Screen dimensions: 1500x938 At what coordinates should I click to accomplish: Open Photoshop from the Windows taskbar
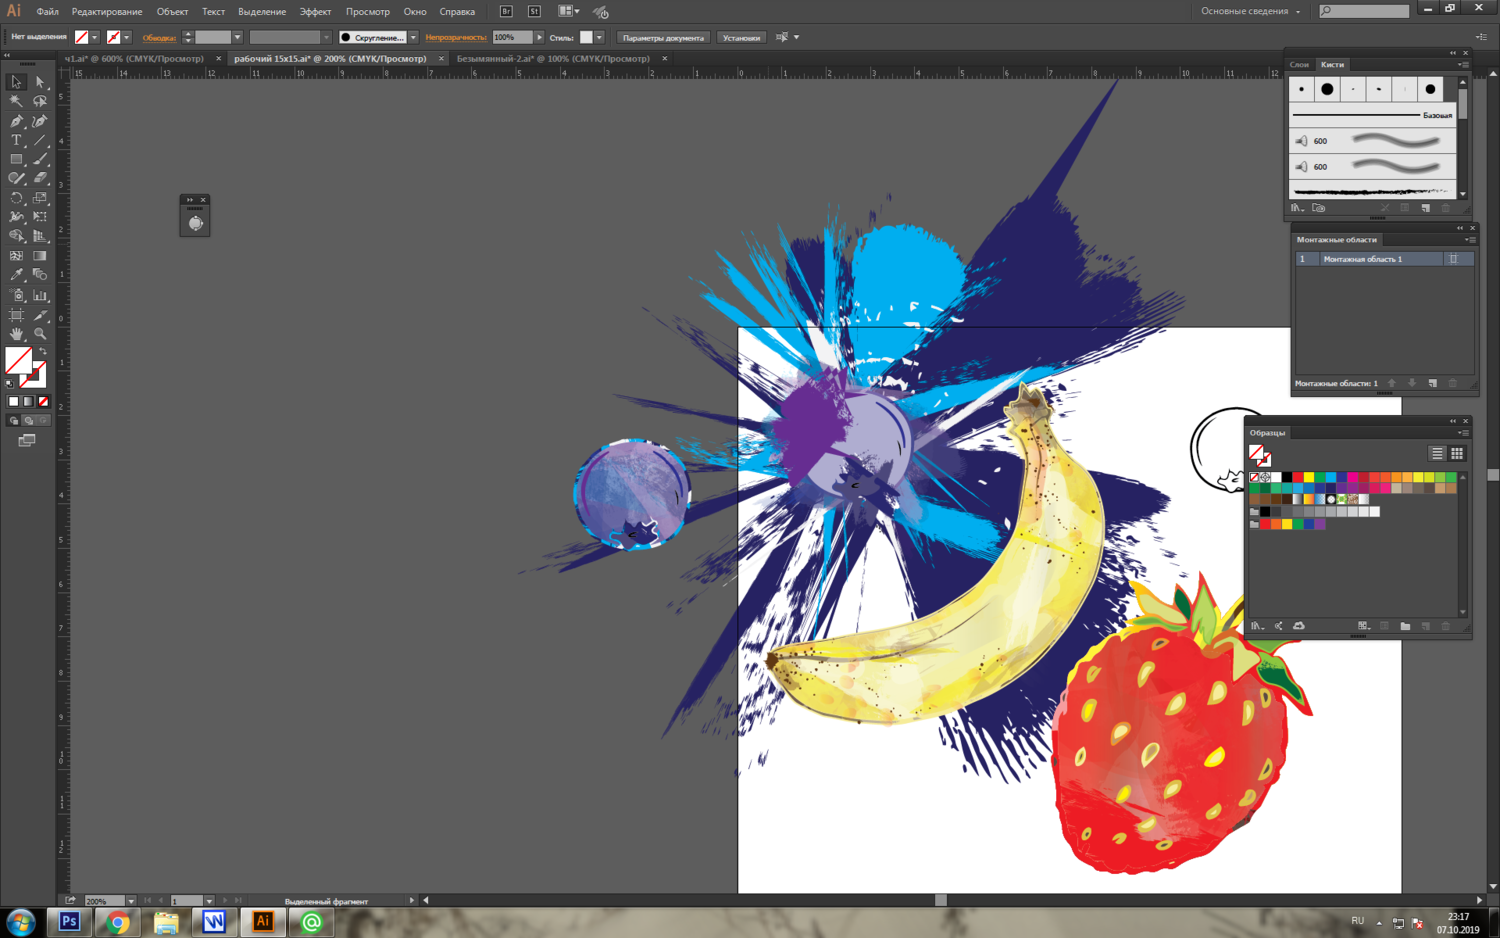point(69,921)
